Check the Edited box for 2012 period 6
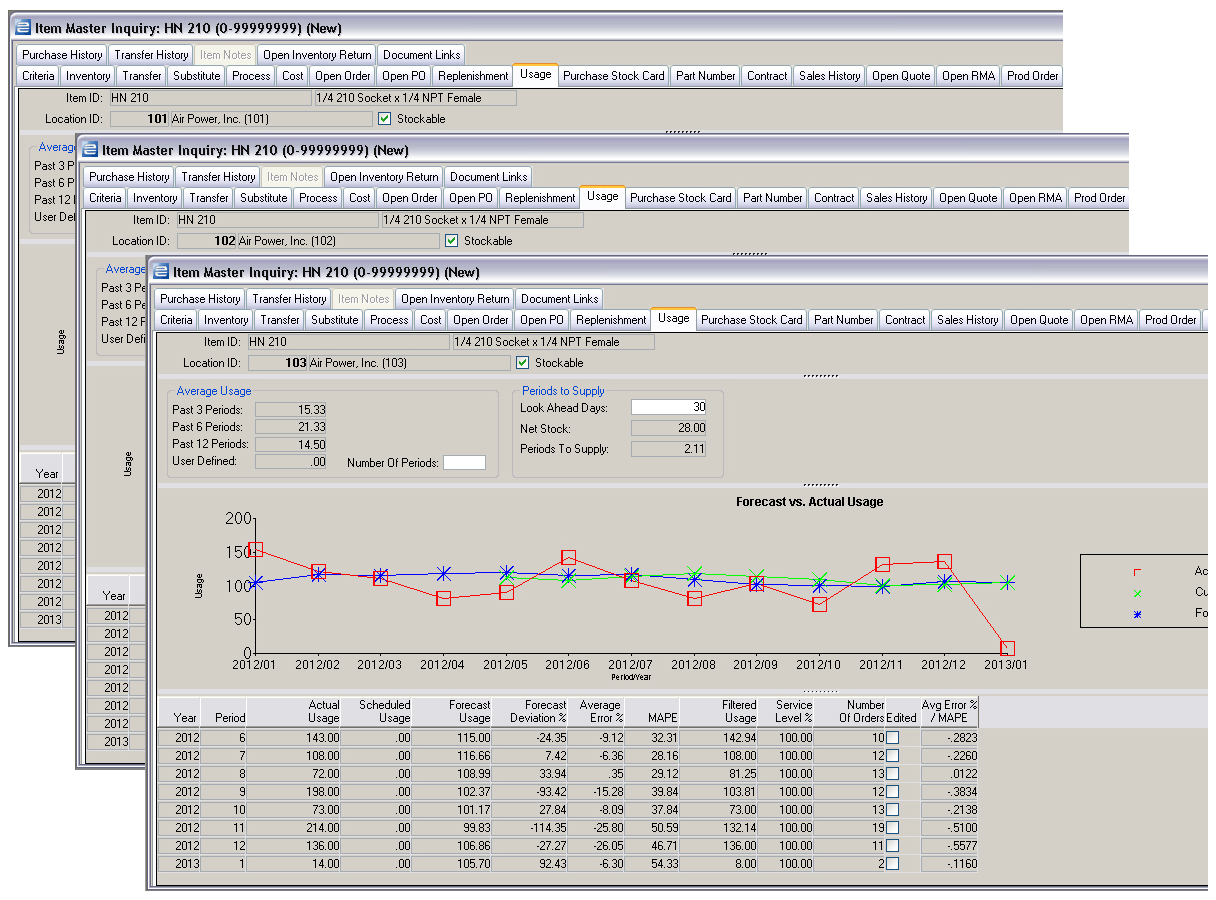This screenshot has width=1216, height=900. (x=892, y=737)
